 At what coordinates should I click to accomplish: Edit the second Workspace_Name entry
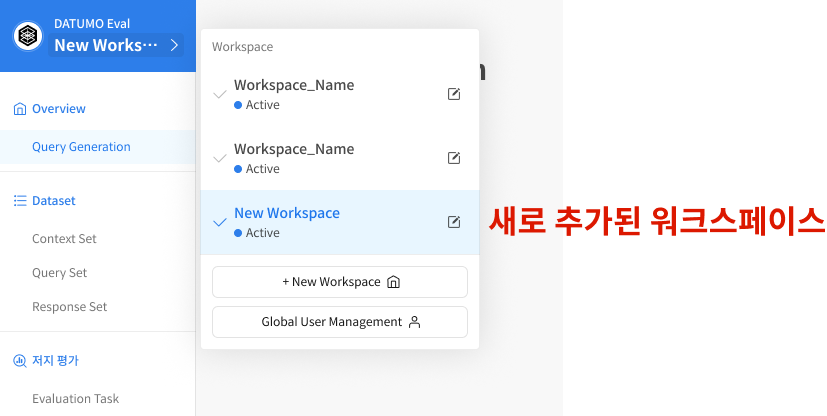[454, 158]
